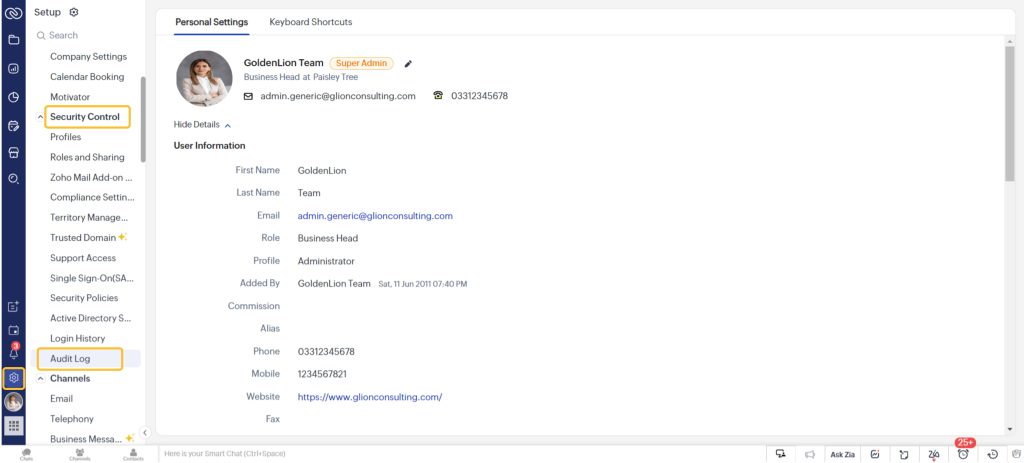Open Roles and Sharing
The width and height of the screenshot is (1024, 463).
tap(87, 157)
